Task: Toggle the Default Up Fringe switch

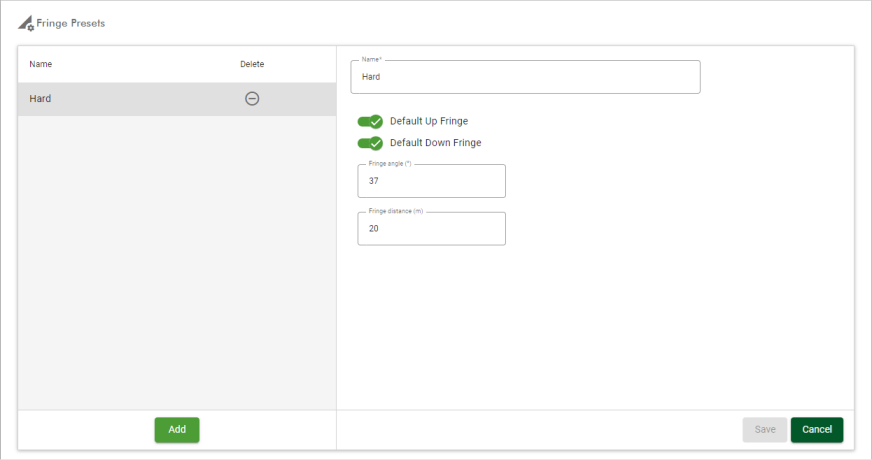Action: click(370, 121)
